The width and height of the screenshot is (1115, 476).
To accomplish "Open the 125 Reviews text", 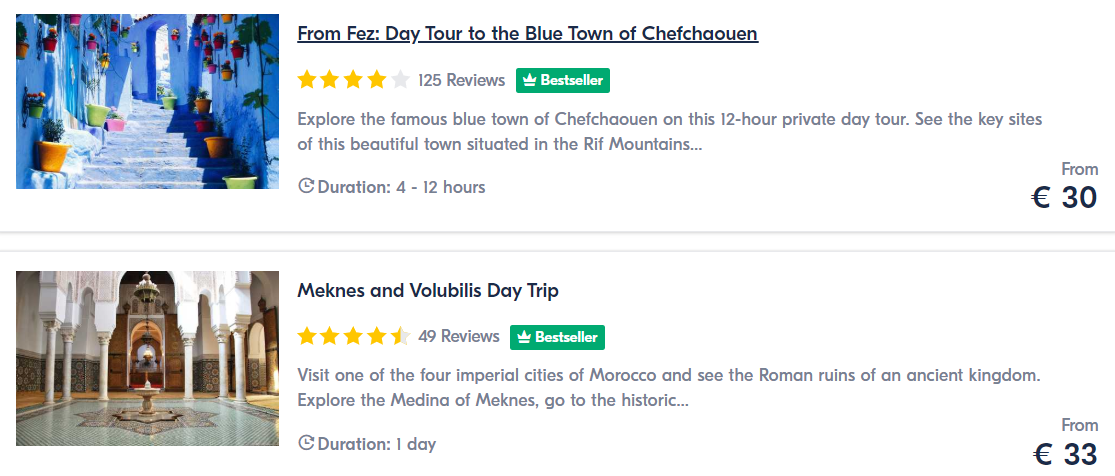I will [462, 80].
